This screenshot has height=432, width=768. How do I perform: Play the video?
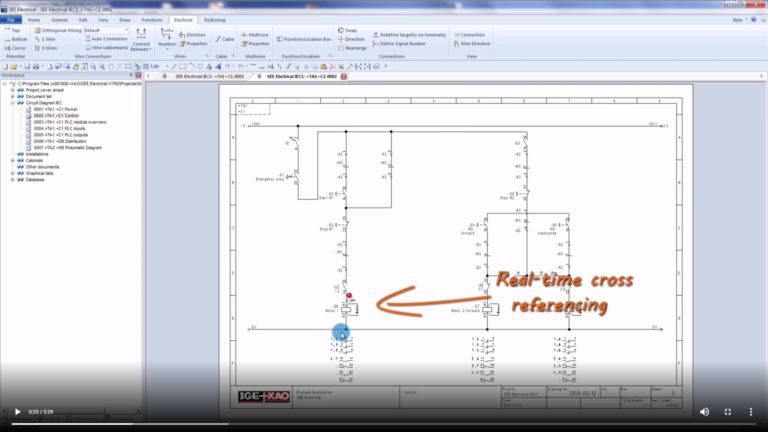(17, 412)
